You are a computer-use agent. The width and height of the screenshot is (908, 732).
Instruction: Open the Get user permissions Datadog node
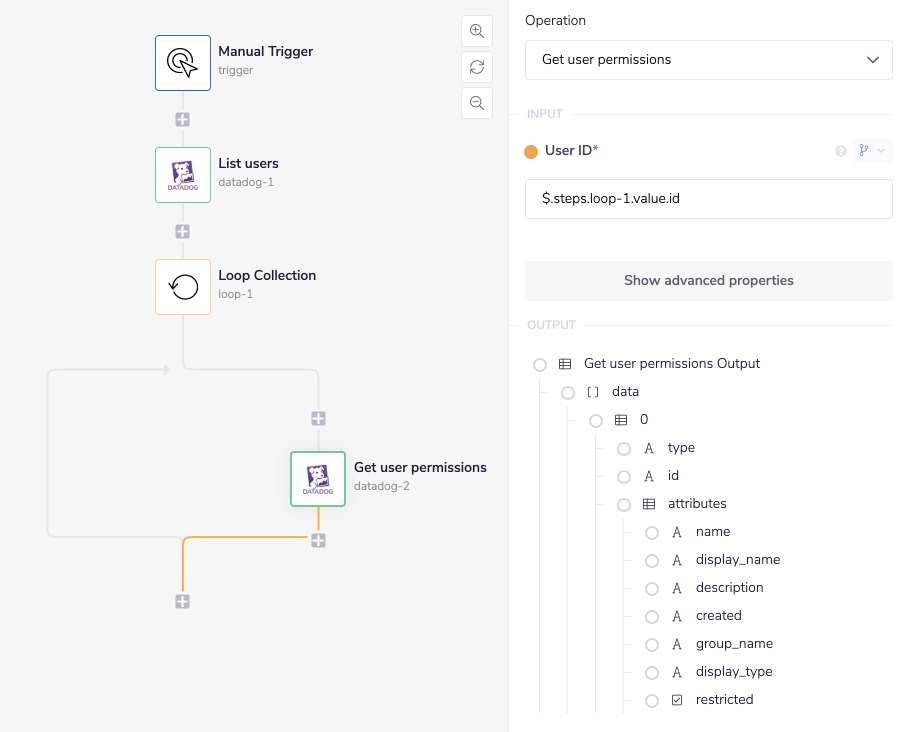(x=317, y=479)
